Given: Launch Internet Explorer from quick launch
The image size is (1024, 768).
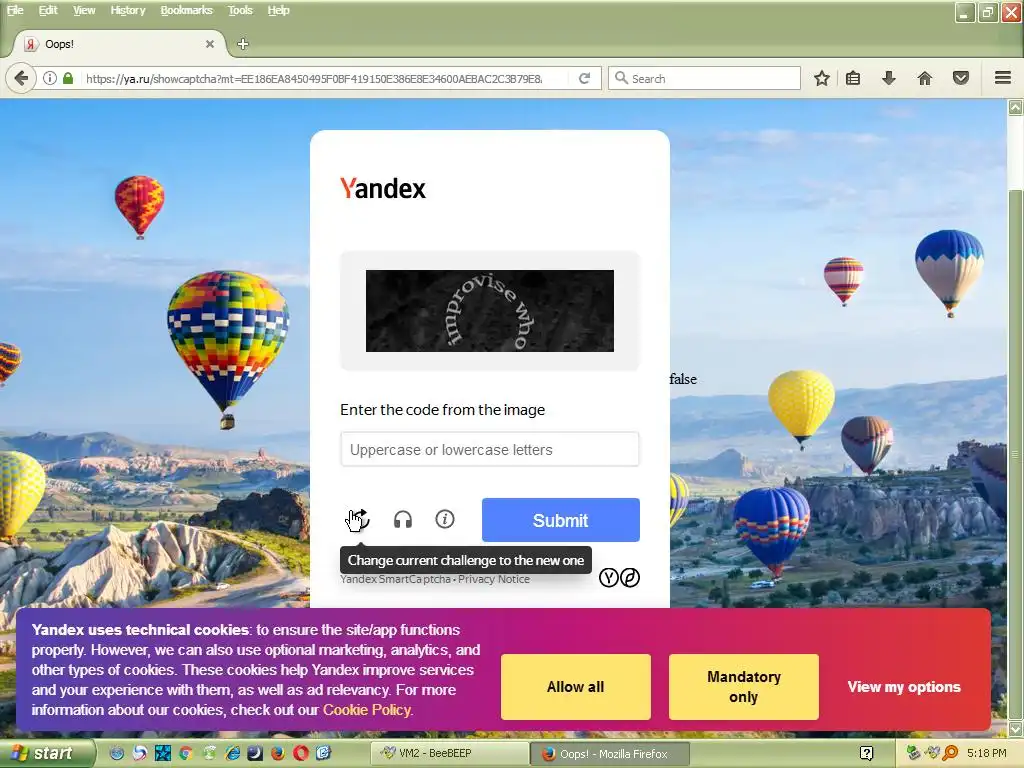Looking at the screenshot, I should [x=232, y=754].
